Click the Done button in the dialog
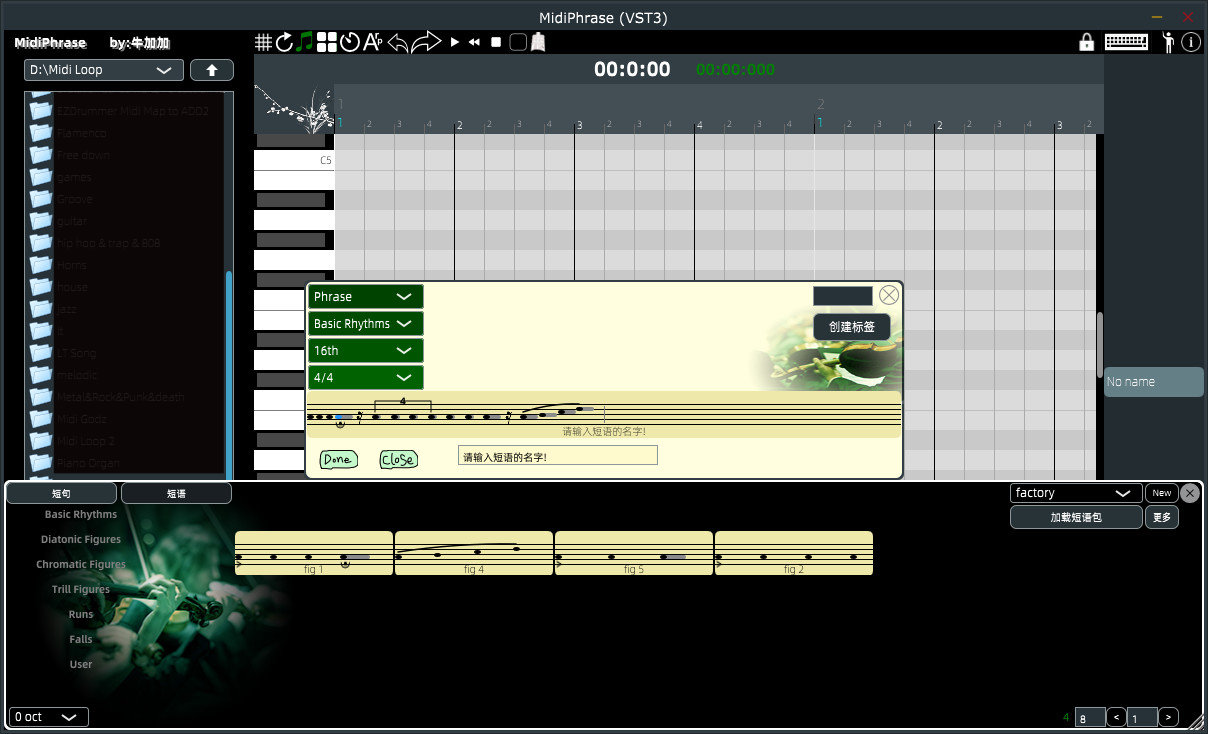Image resolution: width=1208 pixels, height=734 pixels. tap(338, 459)
